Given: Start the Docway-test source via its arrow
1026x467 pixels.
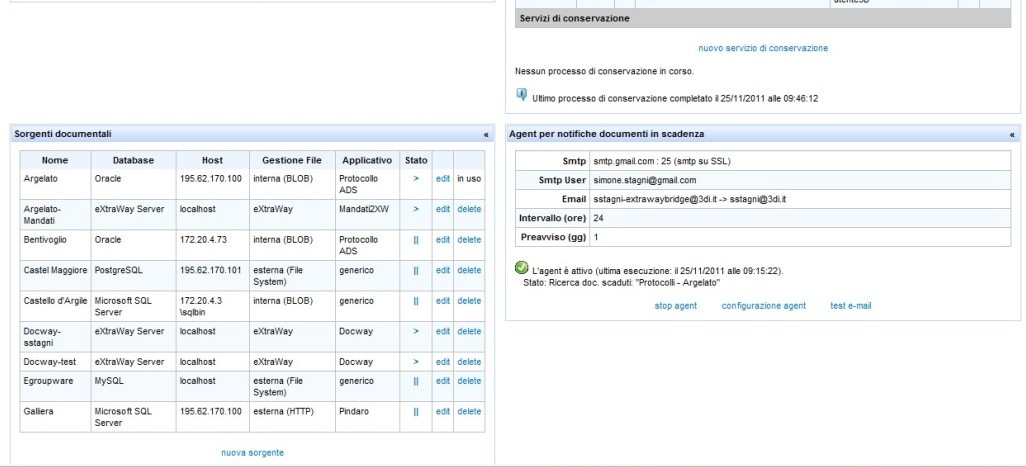Looking at the screenshot, I should coord(416,362).
